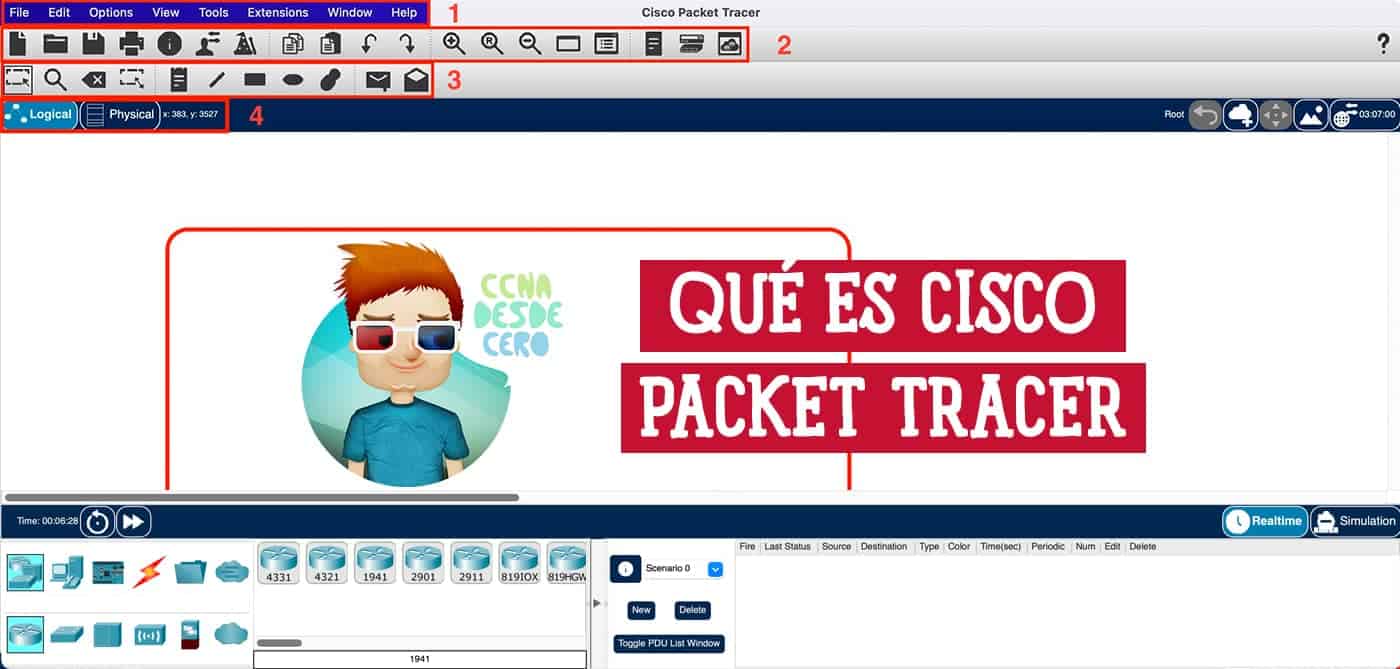Pick the 819IOX router device
Screen dimensions: 1400x669
coord(519,563)
